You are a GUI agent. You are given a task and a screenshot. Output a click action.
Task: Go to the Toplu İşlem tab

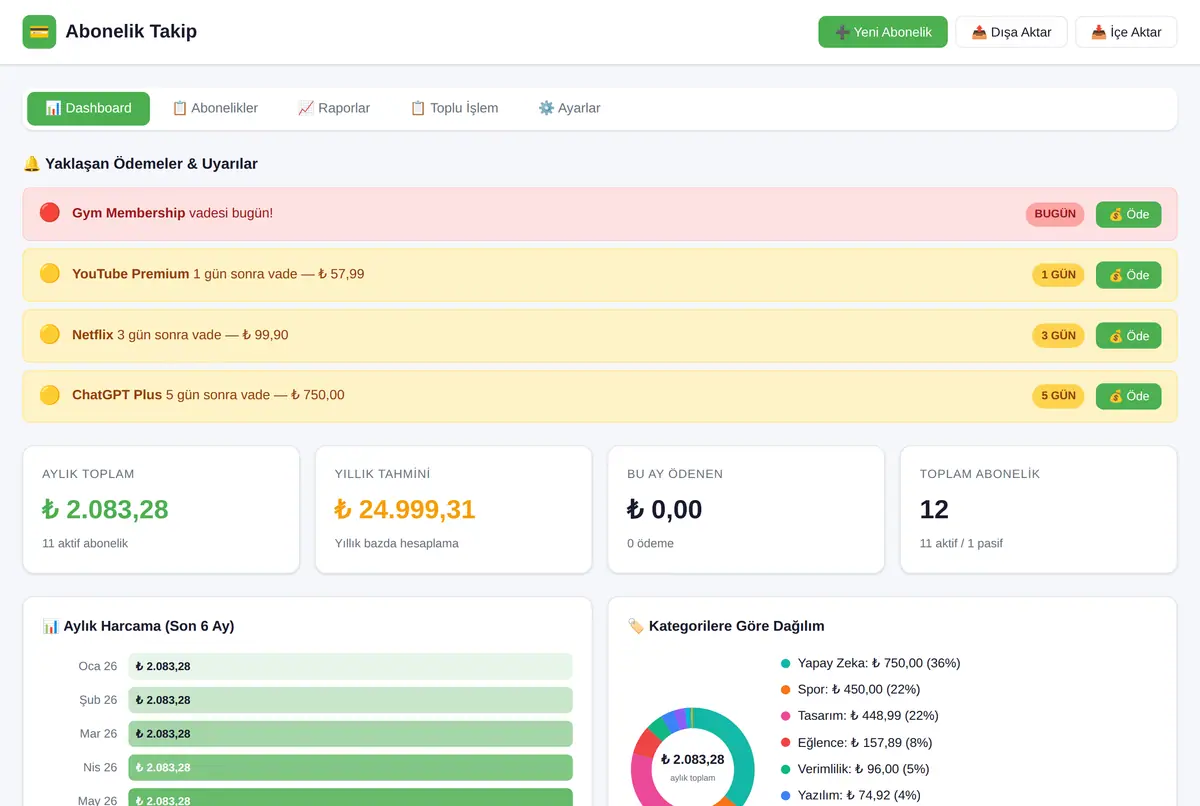[x=454, y=108]
